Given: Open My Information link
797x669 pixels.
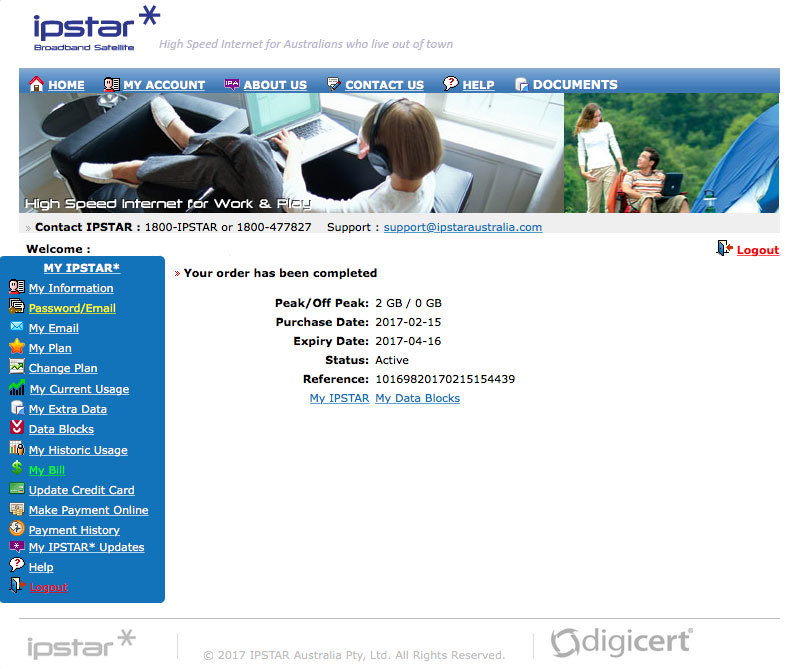Looking at the screenshot, I should click(71, 288).
